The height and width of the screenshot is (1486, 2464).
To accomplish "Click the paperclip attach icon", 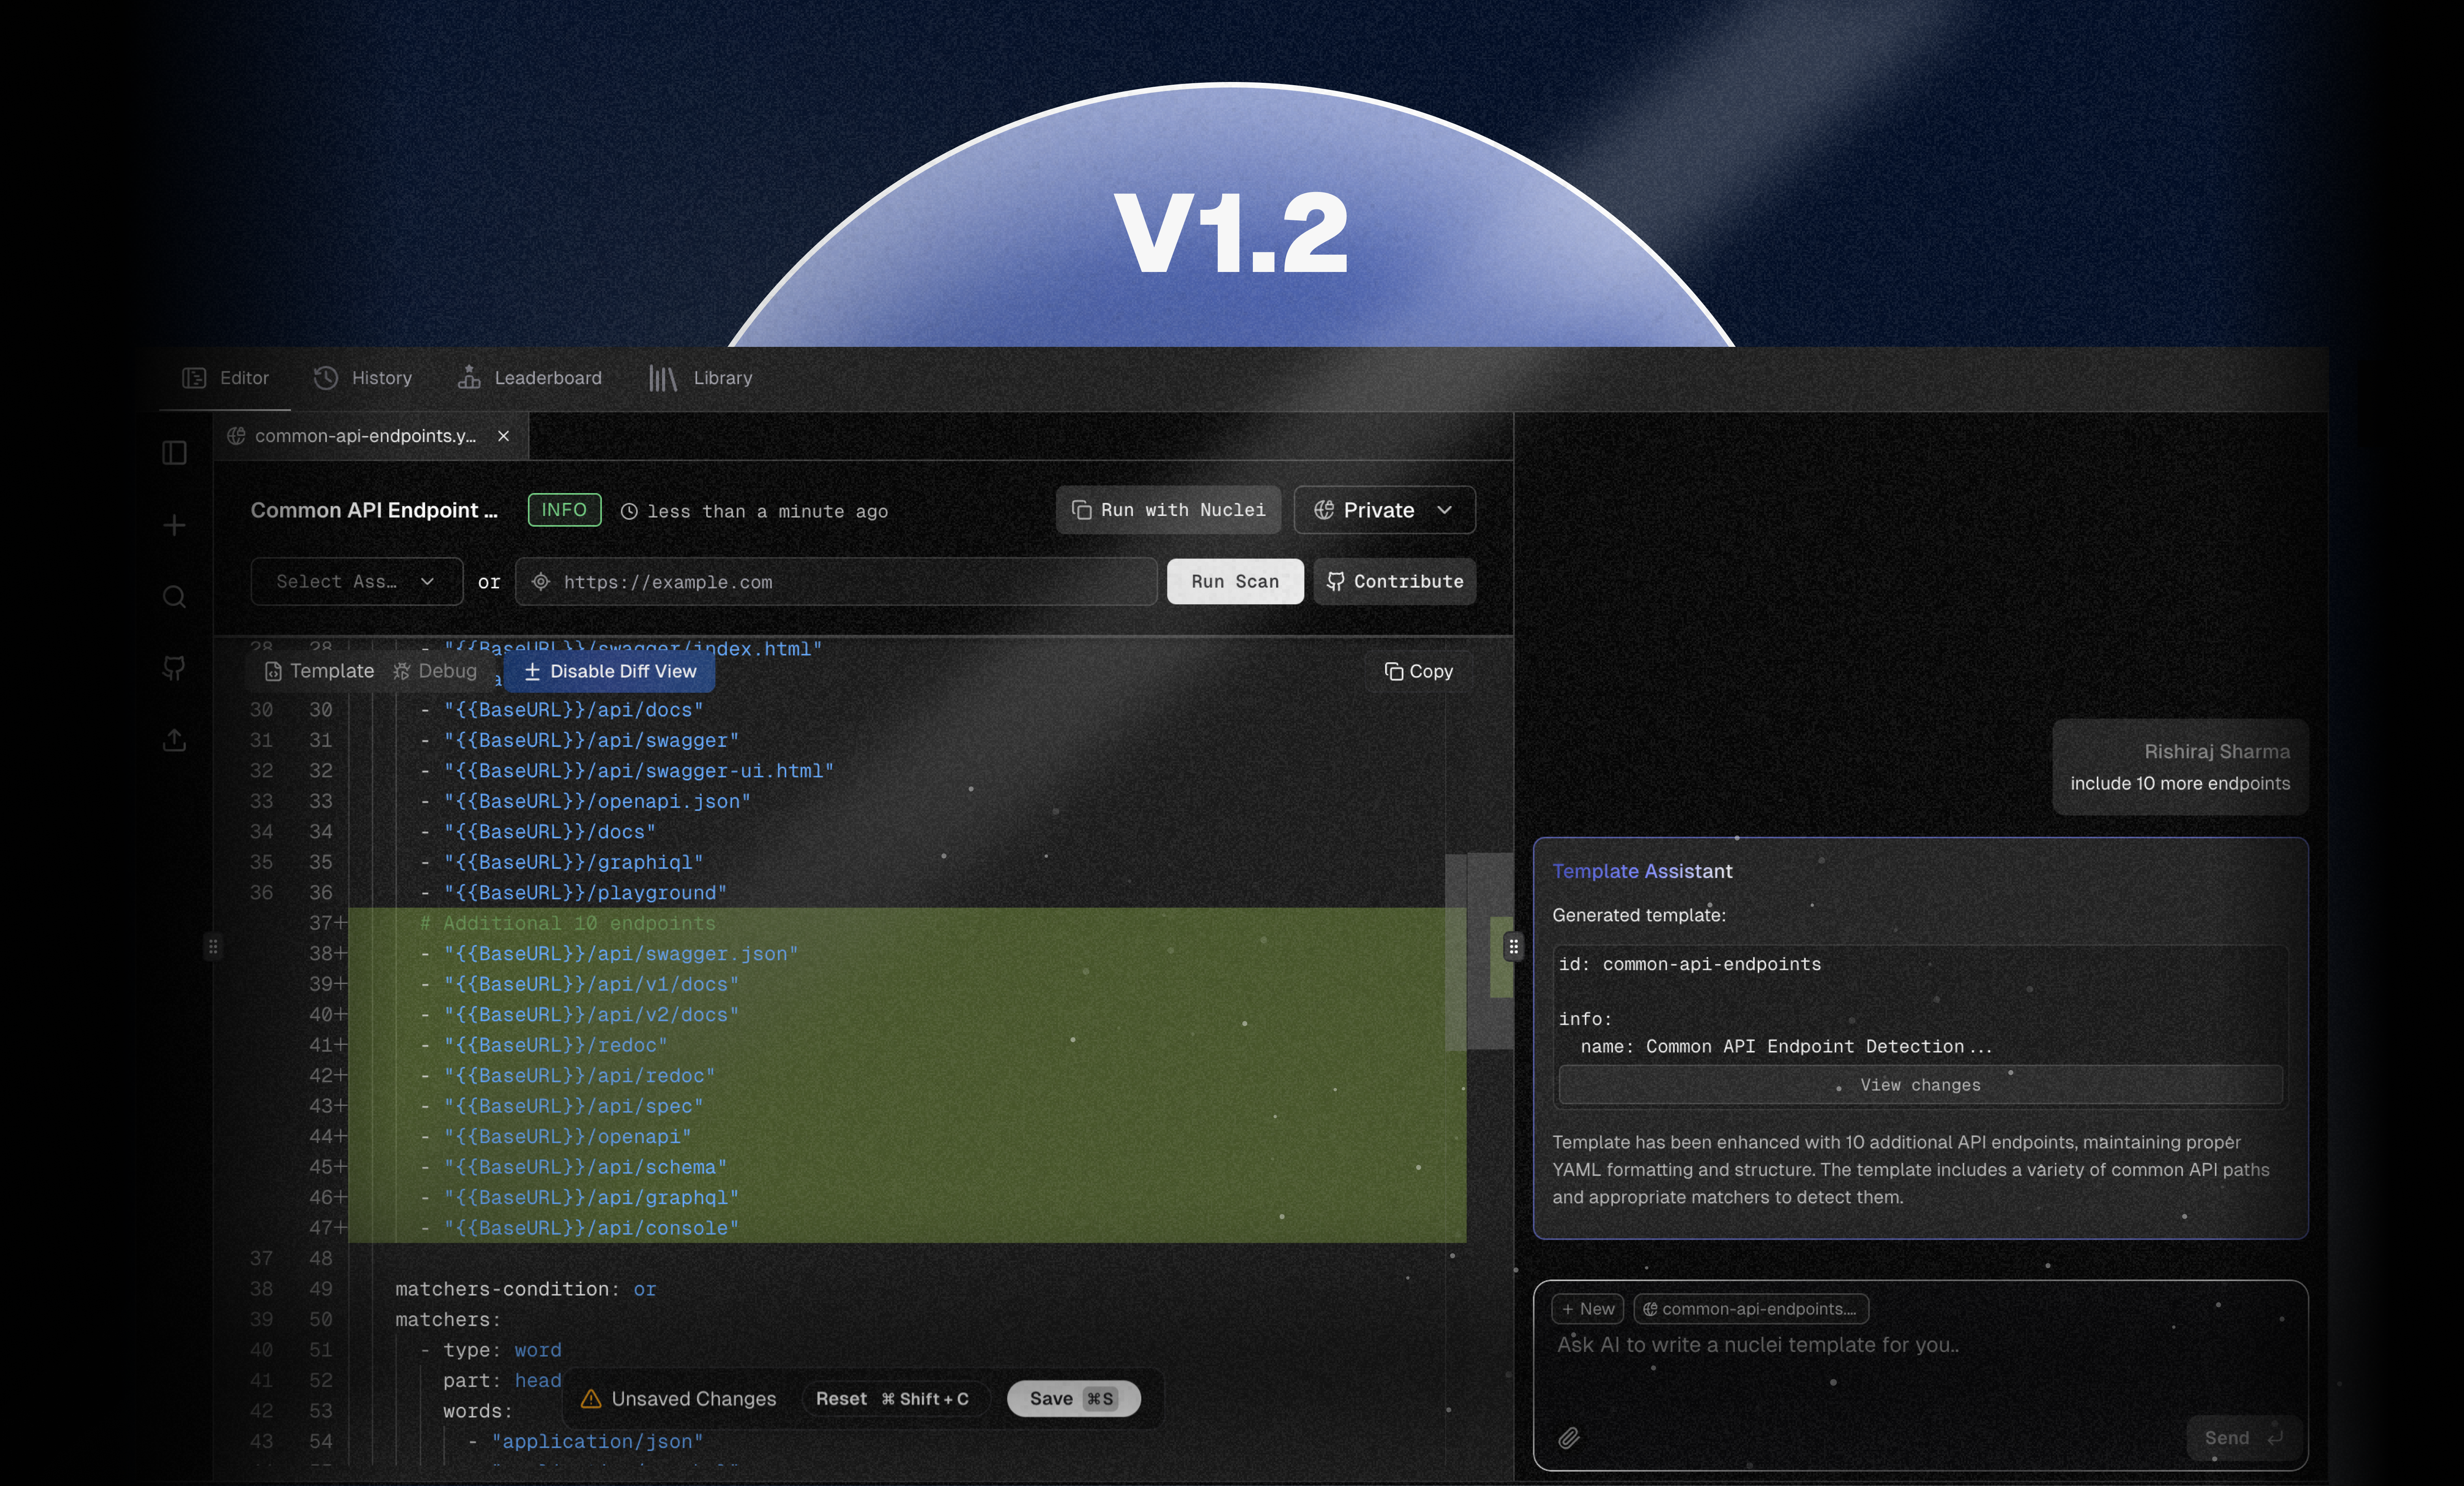I will coord(1569,1438).
